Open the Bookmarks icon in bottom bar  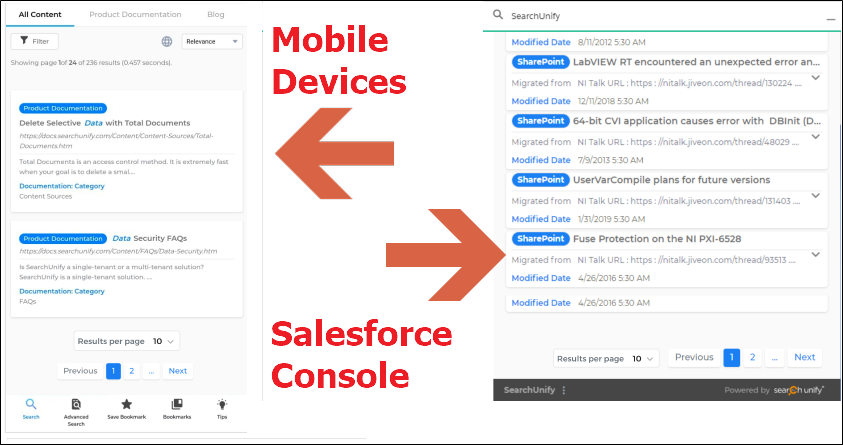pos(177,404)
